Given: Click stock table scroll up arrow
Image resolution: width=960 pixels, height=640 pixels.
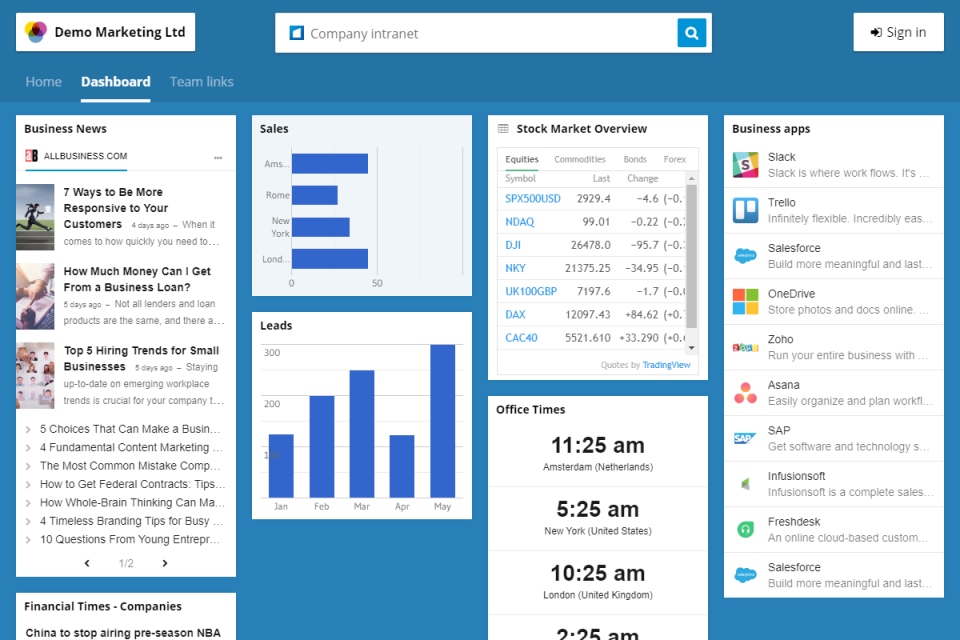Looking at the screenshot, I should point(691,178).
